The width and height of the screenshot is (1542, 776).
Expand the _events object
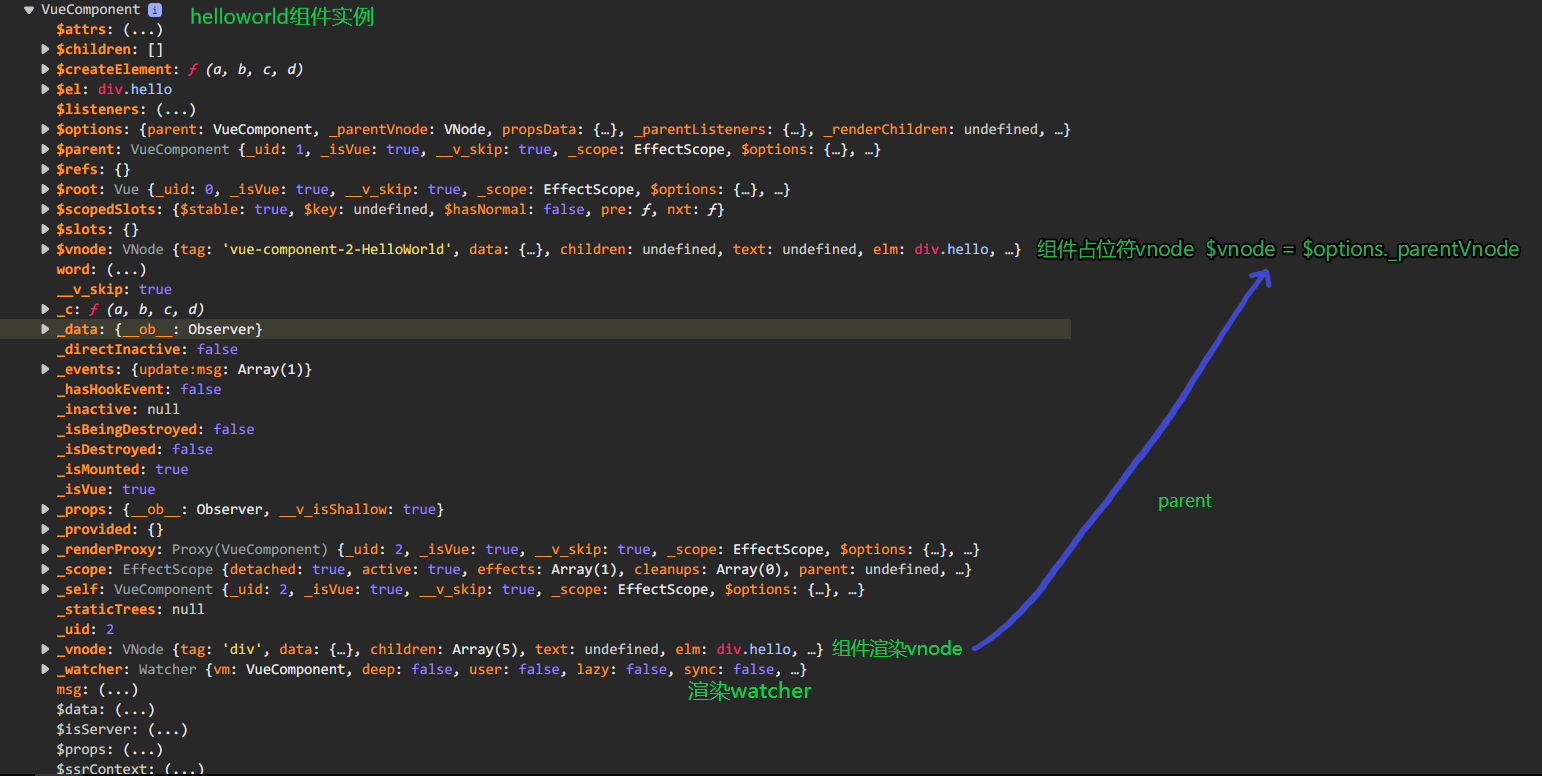[45, 369]
